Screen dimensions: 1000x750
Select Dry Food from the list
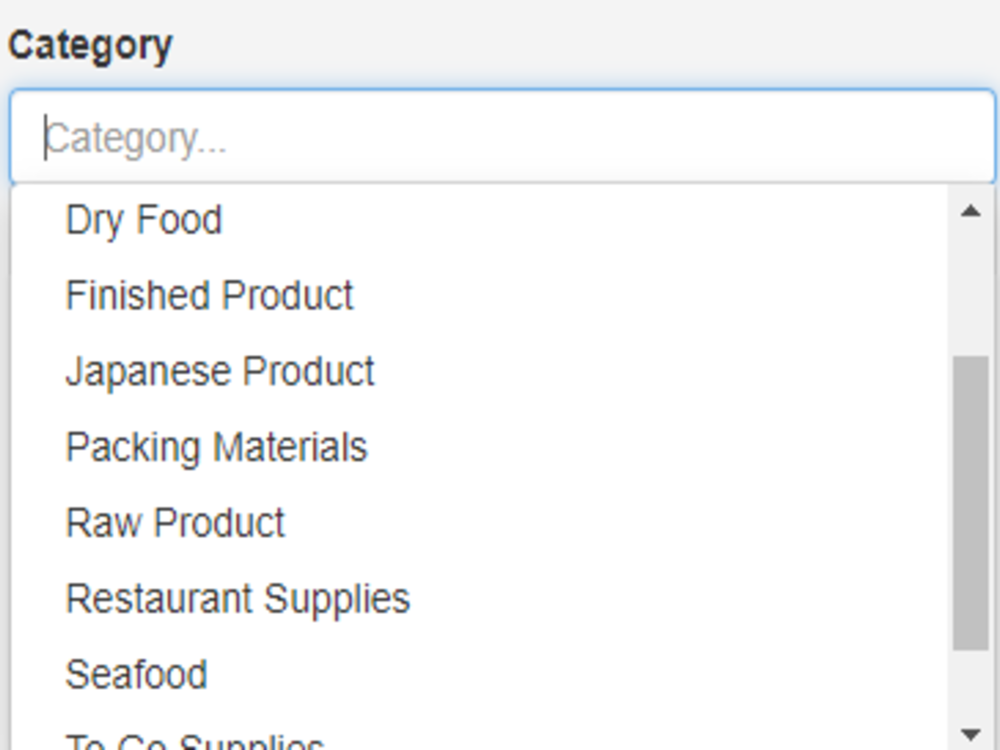pyautogui.click(x=480, y=220)
